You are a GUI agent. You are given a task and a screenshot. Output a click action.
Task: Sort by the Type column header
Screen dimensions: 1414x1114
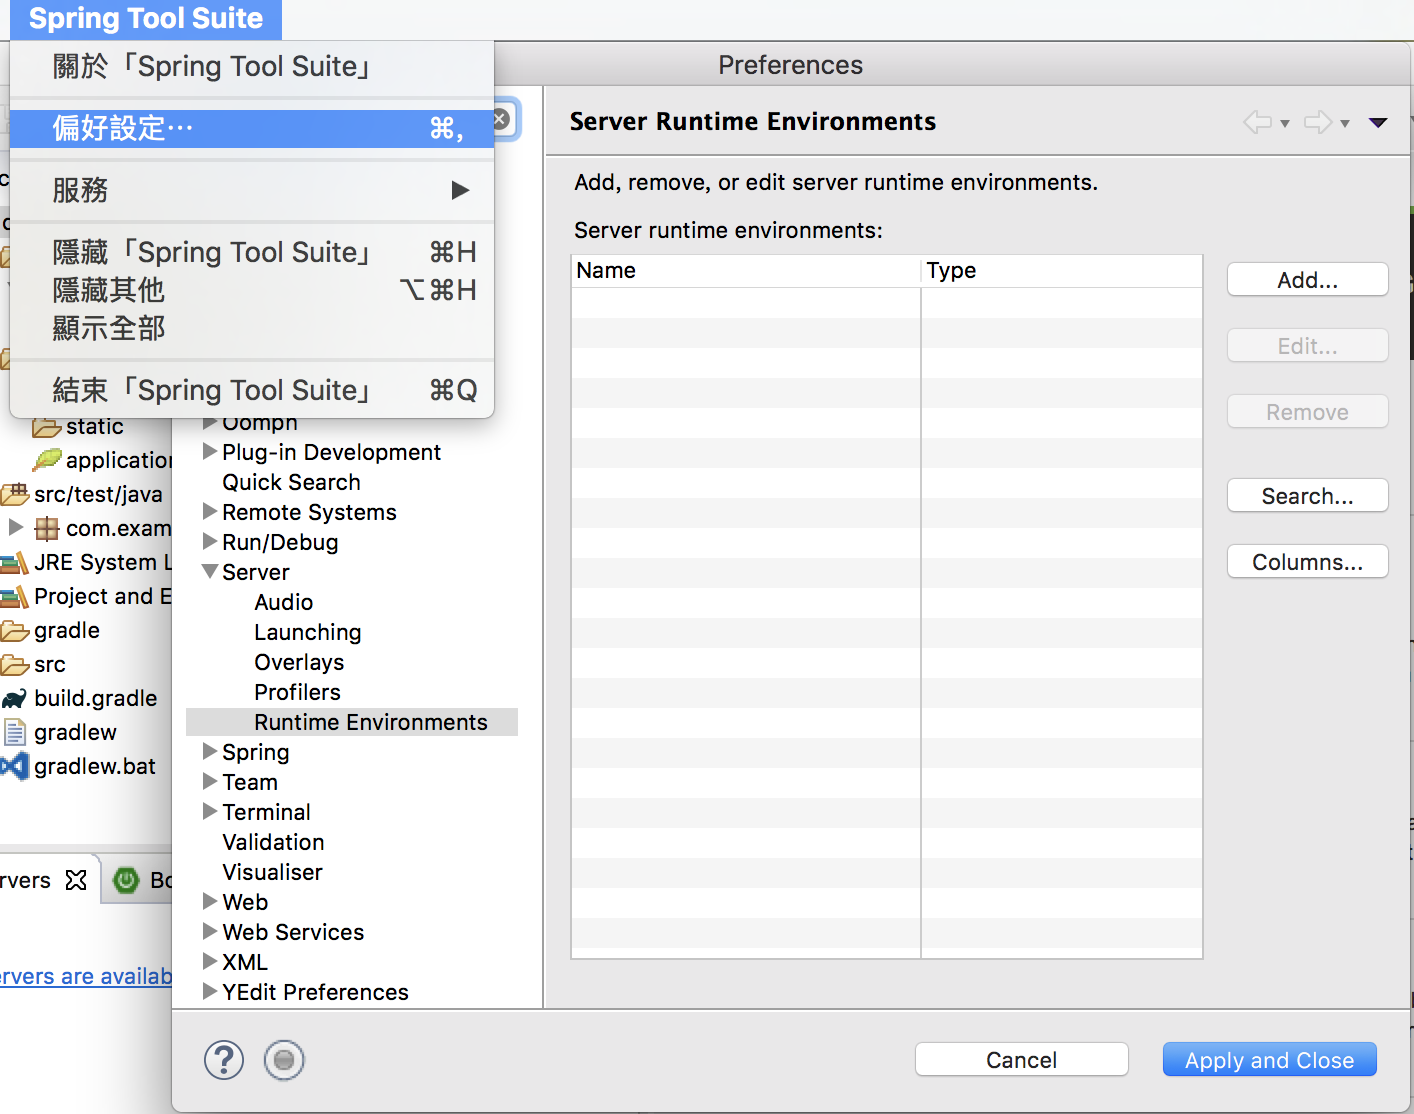[x=1062, y=271]
